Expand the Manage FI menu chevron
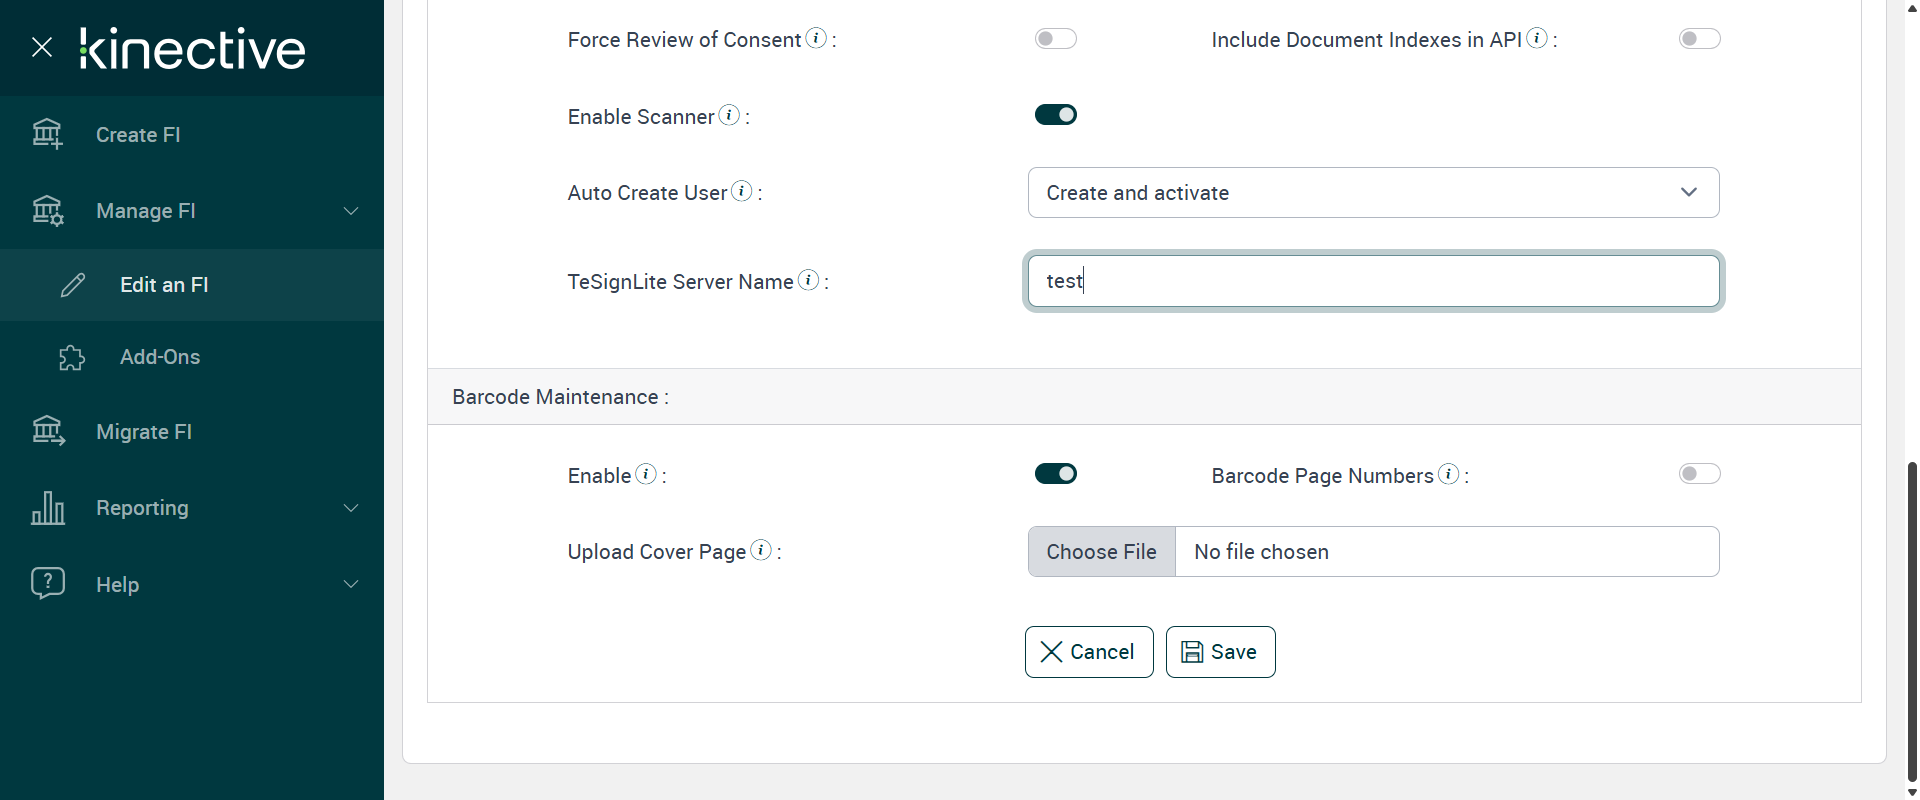The width and height of the screenshot is (1920, 800). pos(351,211)
